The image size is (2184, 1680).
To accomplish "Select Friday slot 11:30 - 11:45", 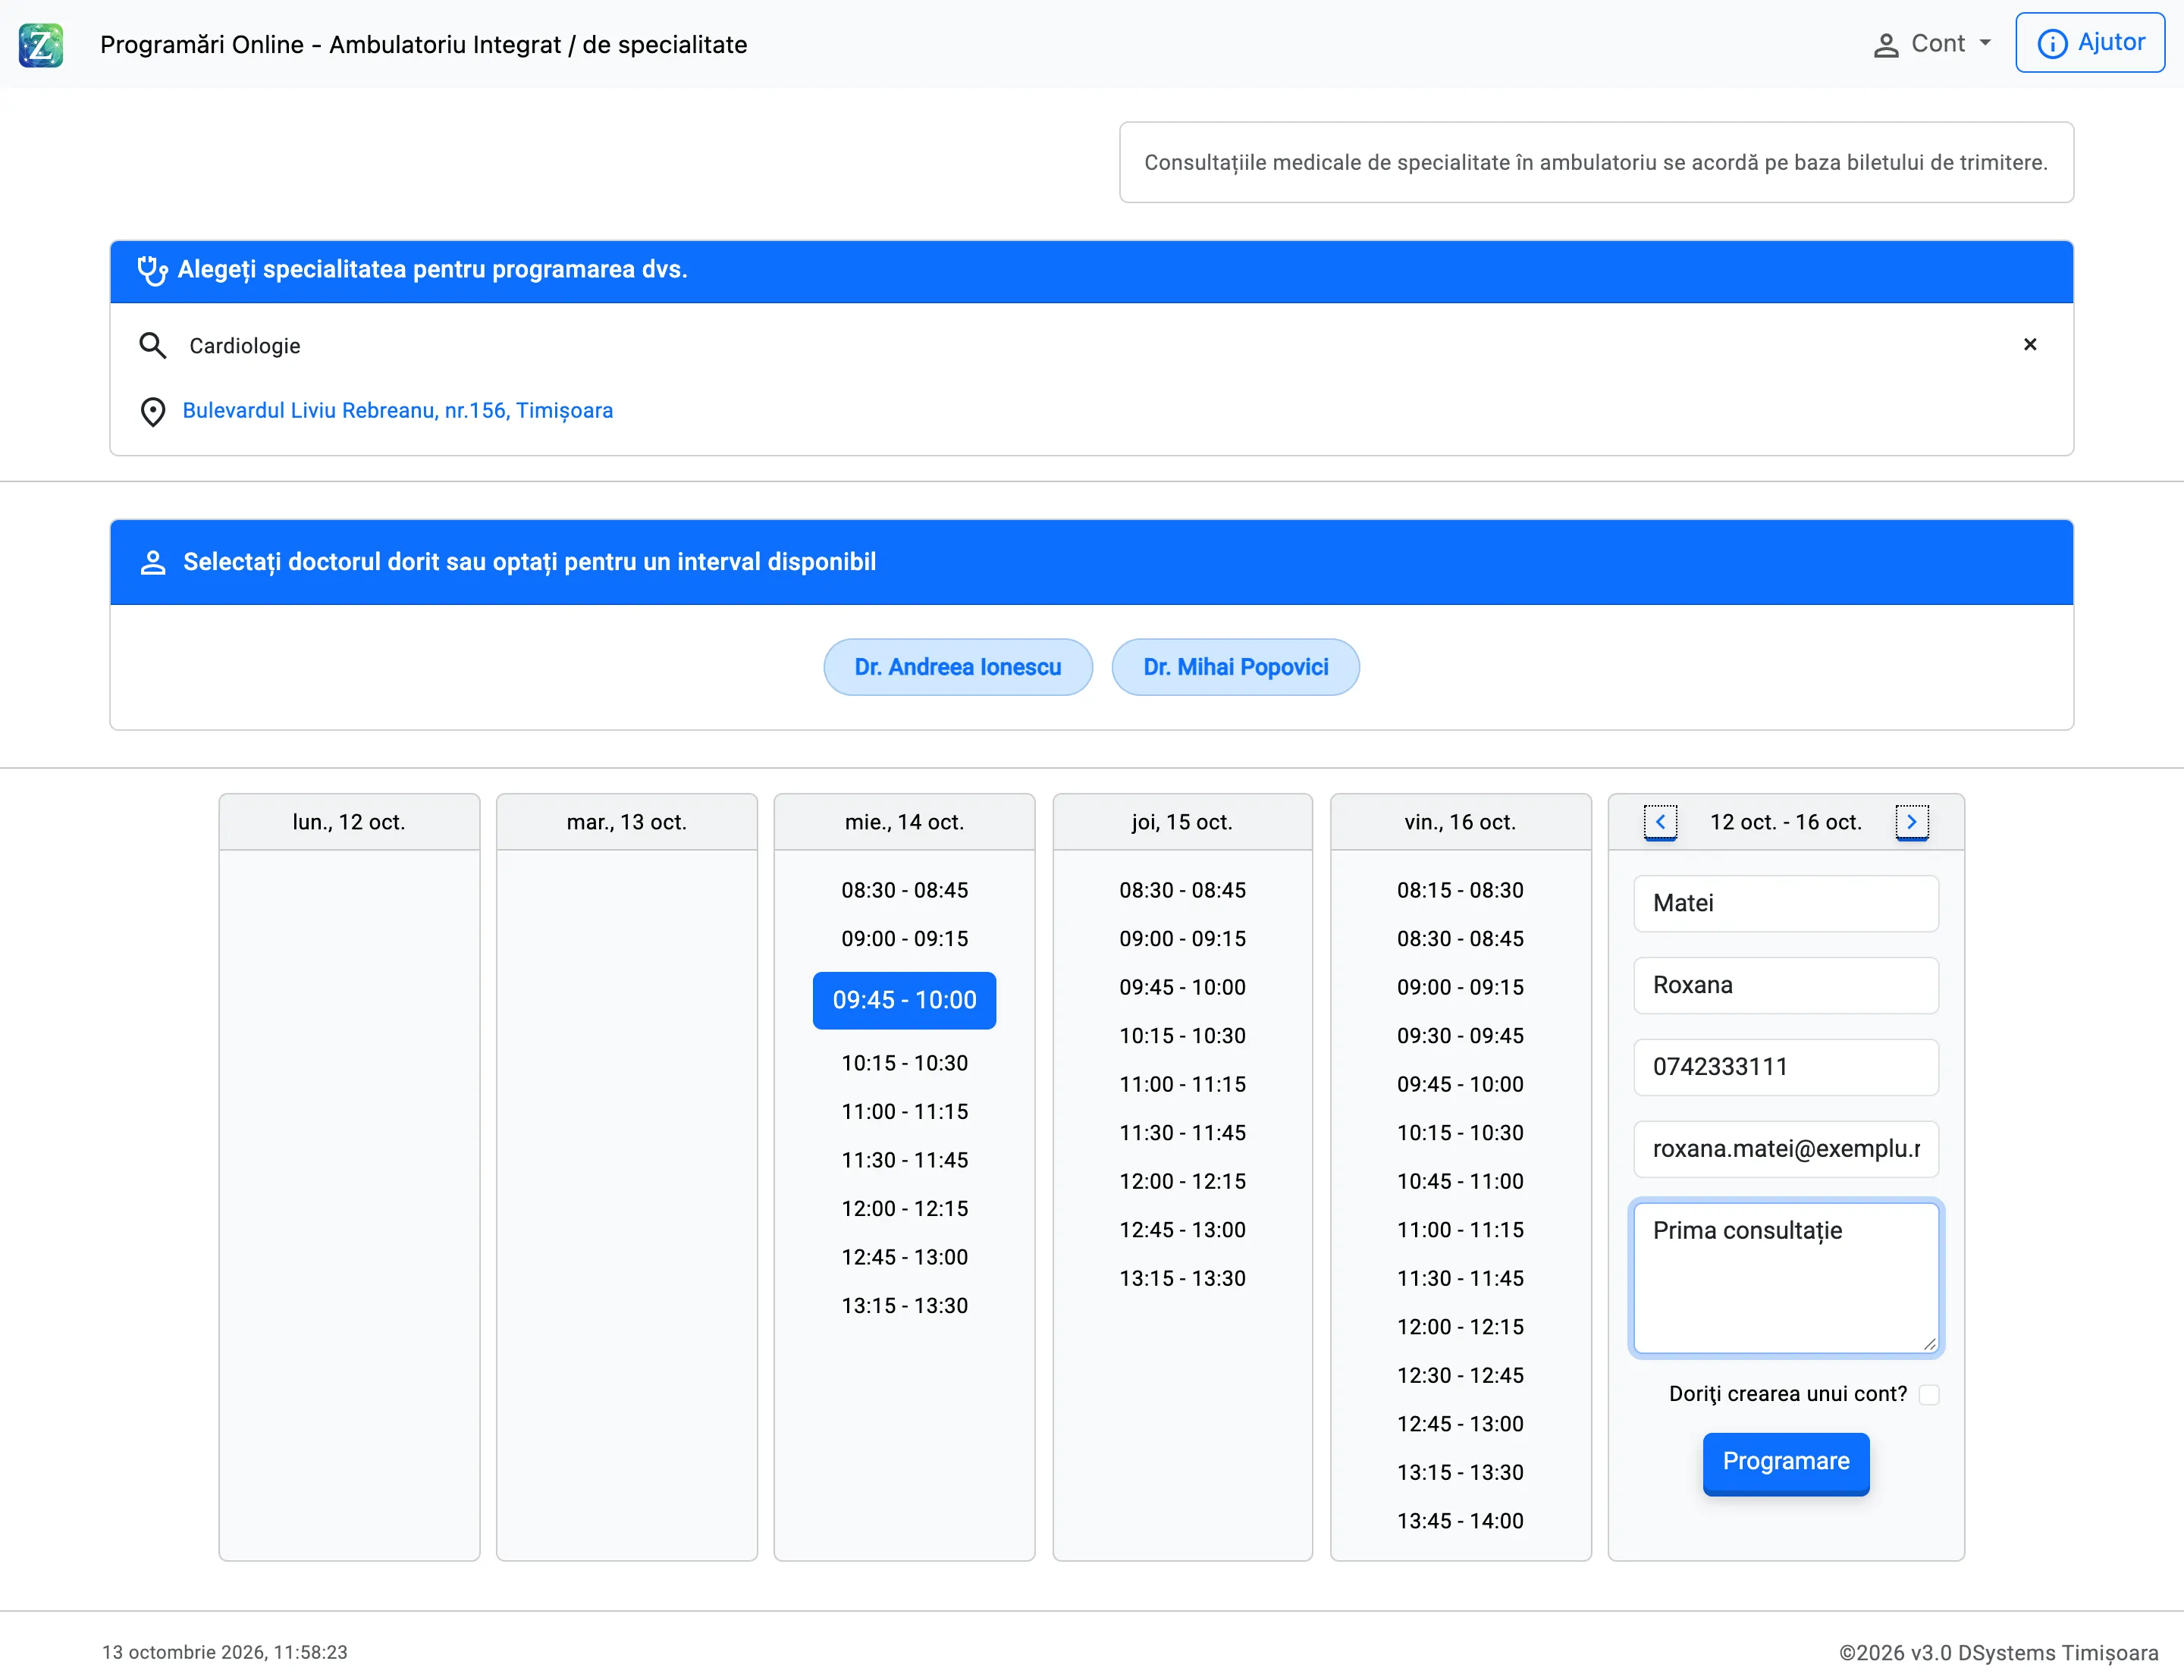I will [x=1461, y=1278].
